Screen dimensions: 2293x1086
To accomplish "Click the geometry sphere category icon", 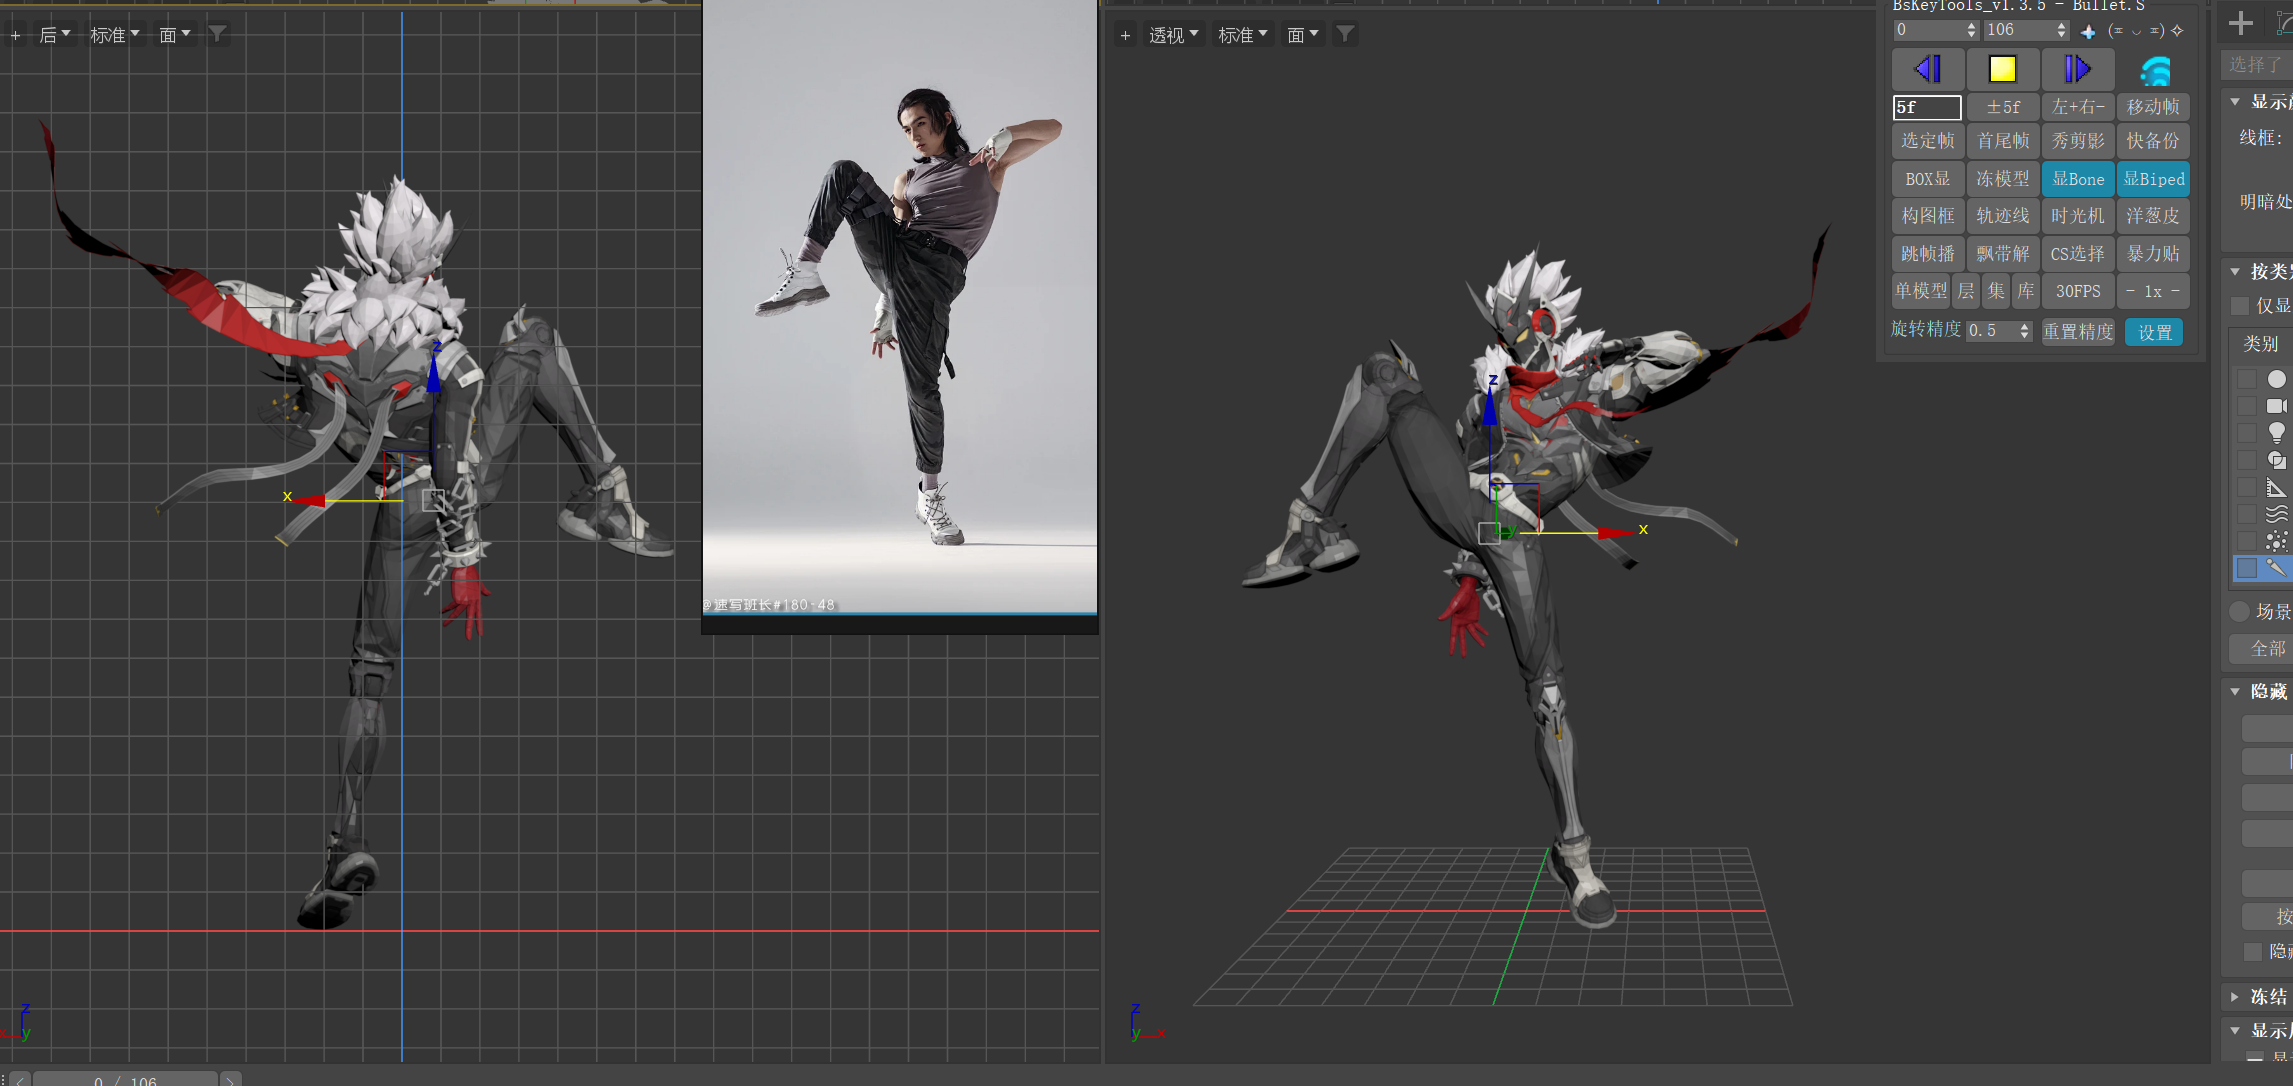I will (x=2276, y=379).
